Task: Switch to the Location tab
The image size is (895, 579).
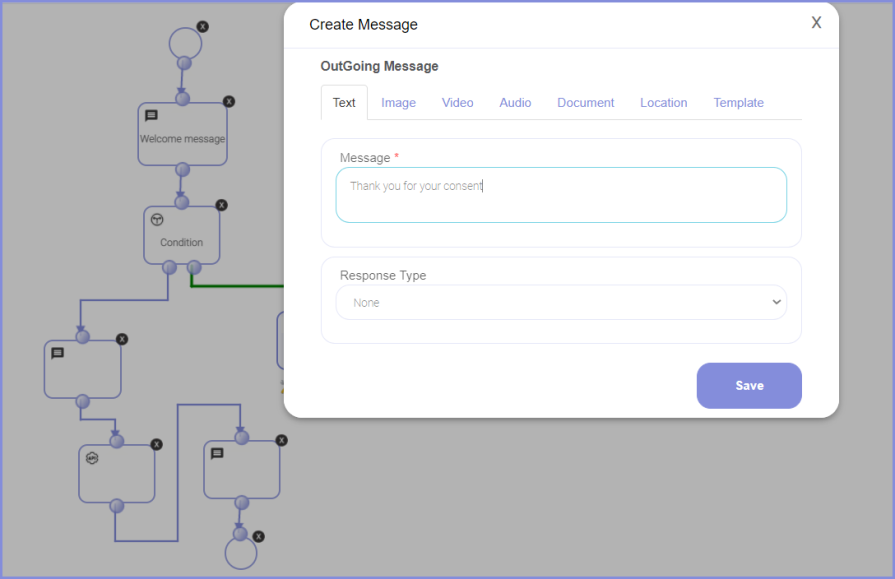Action: coord(664,103)
